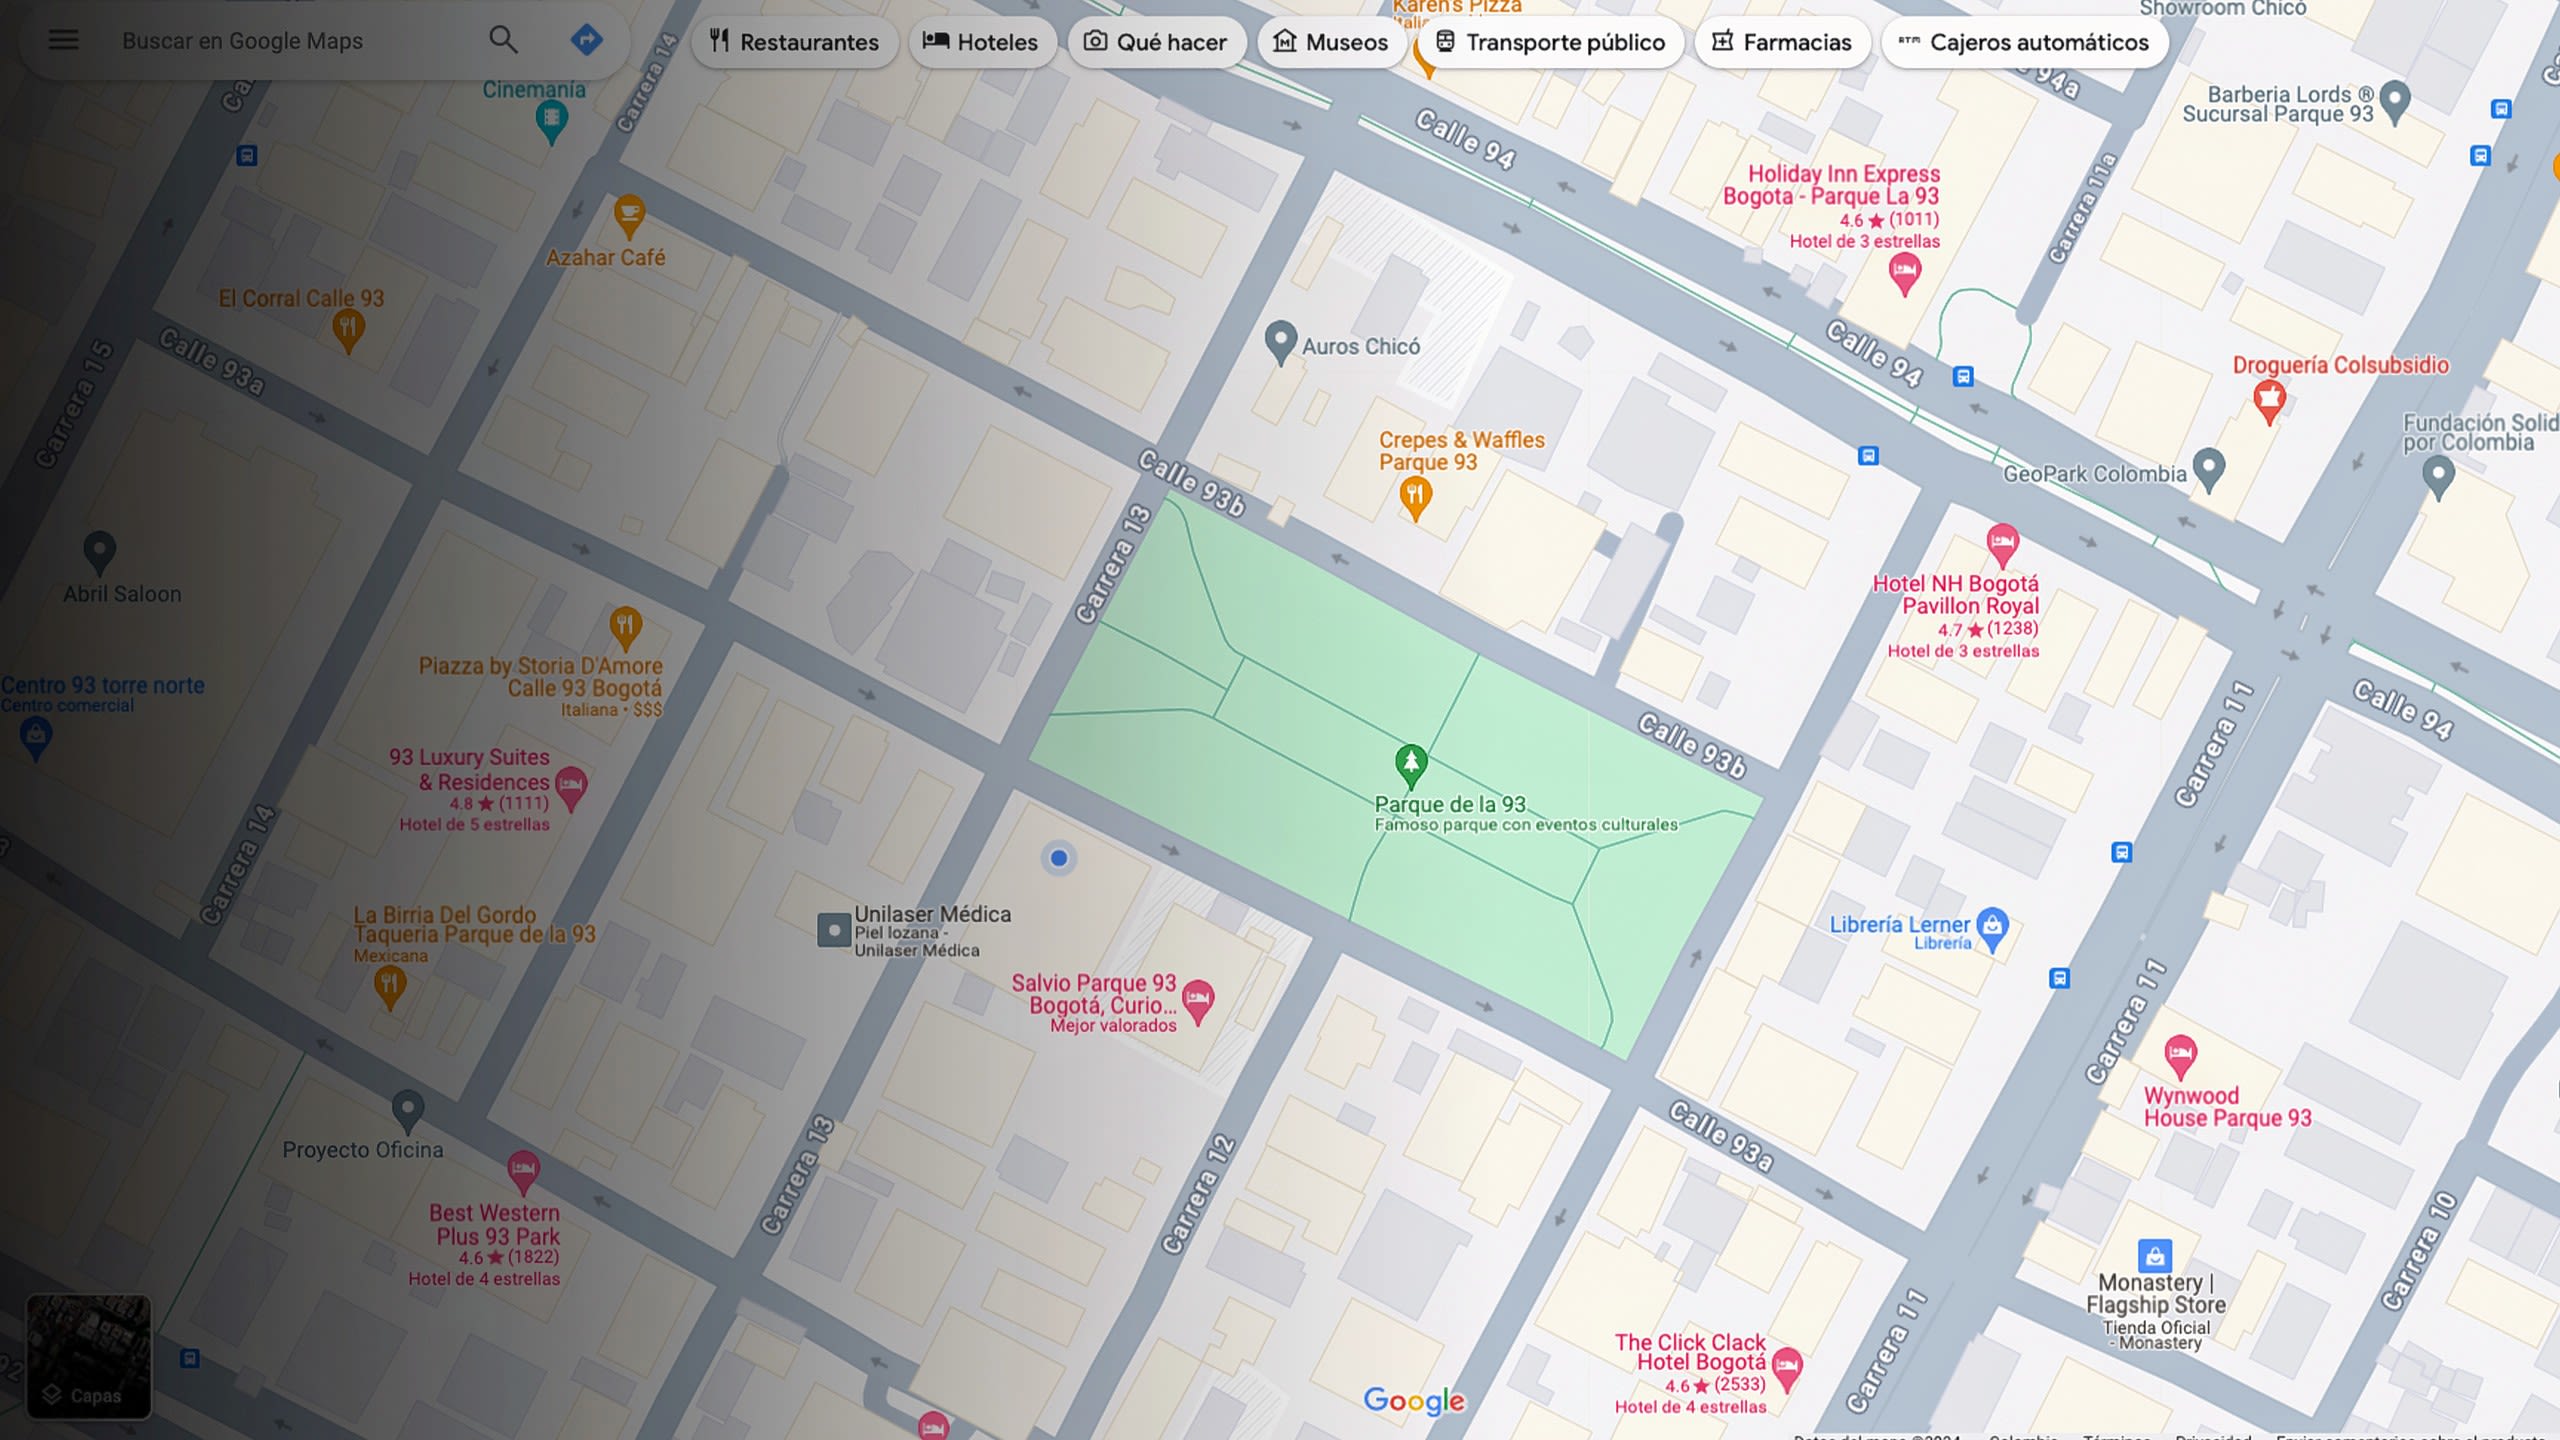This screenshot has width=2560, height=1440.
Task: Click the Librería Lerner label
Action: [x=1899, y=925]
